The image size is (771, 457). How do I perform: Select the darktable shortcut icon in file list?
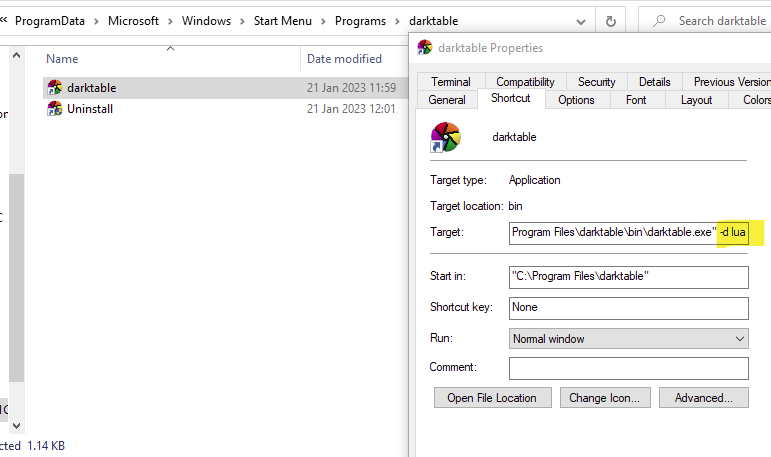point(55,88)
